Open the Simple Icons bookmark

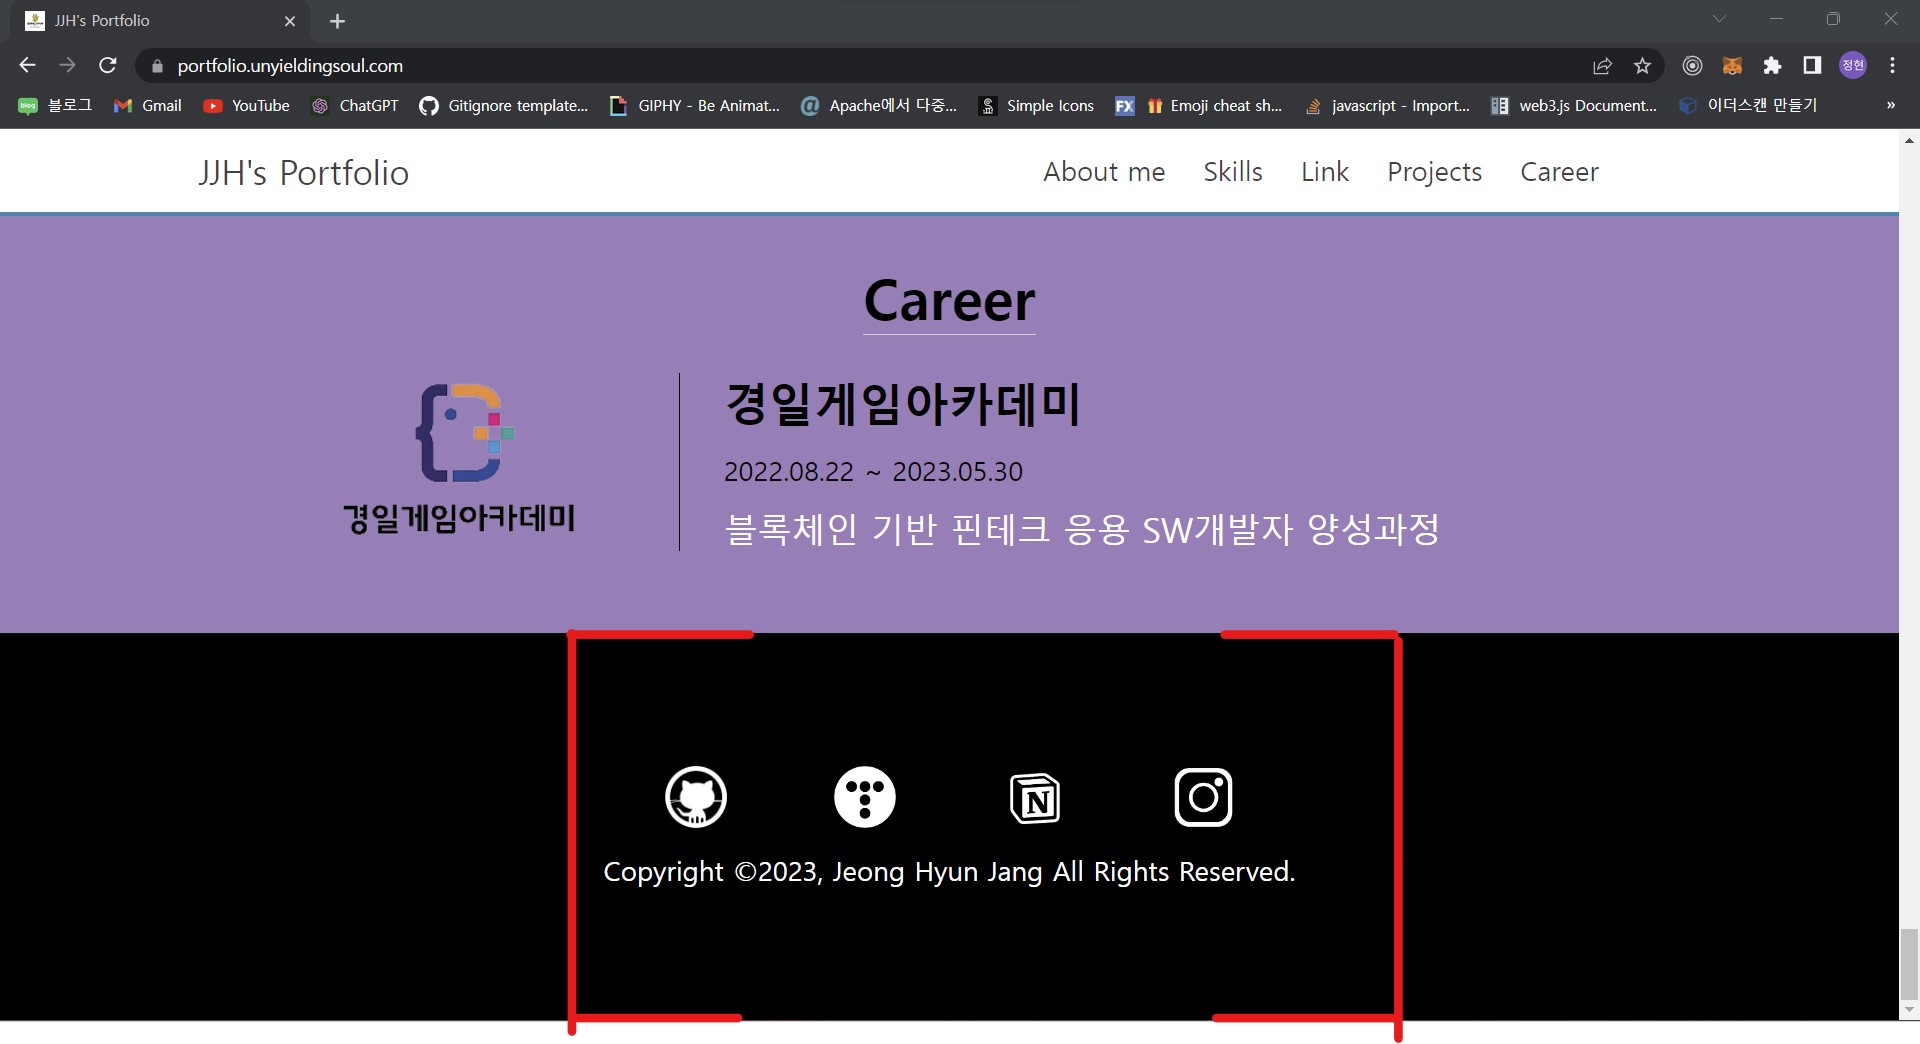click(x=1036, y=105)
